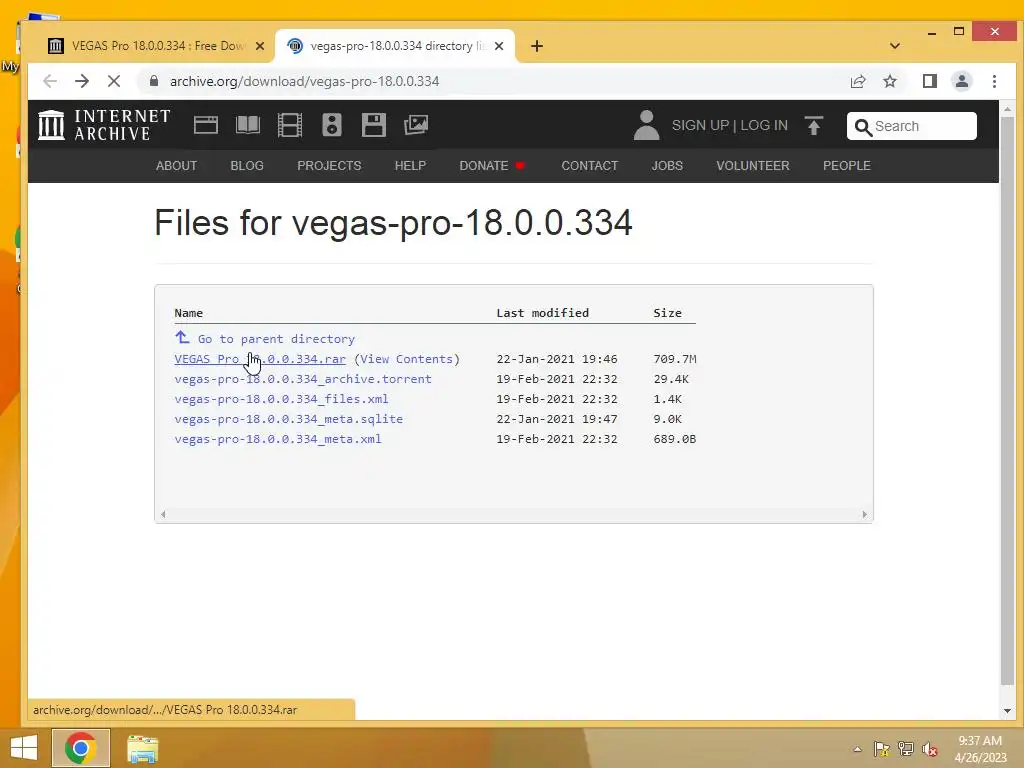Screen dimensions: 1024x768
Task: Click the 709.7M size value
Action: click(675, 359)
